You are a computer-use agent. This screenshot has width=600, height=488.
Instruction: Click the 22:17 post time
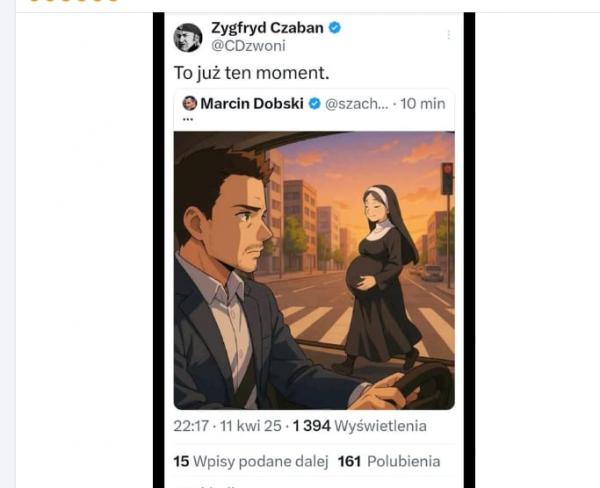(191, 426)
